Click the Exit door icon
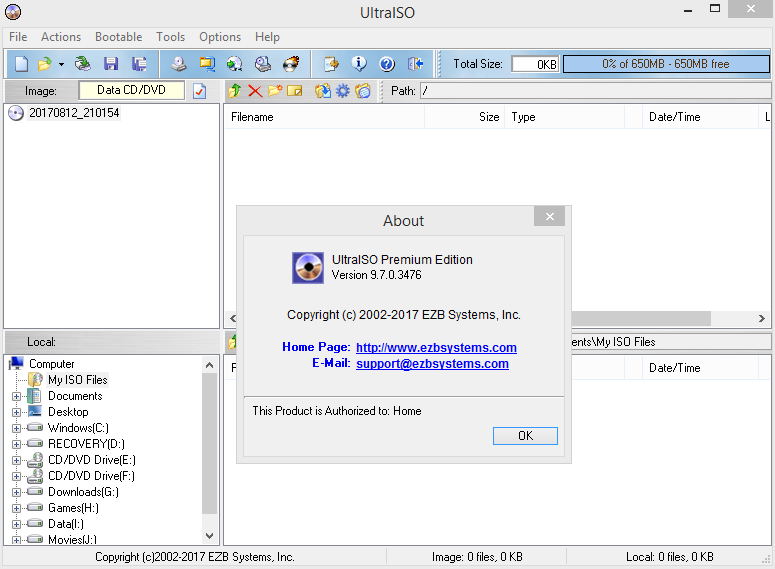The image size is (775, 569). coord(415,64)
